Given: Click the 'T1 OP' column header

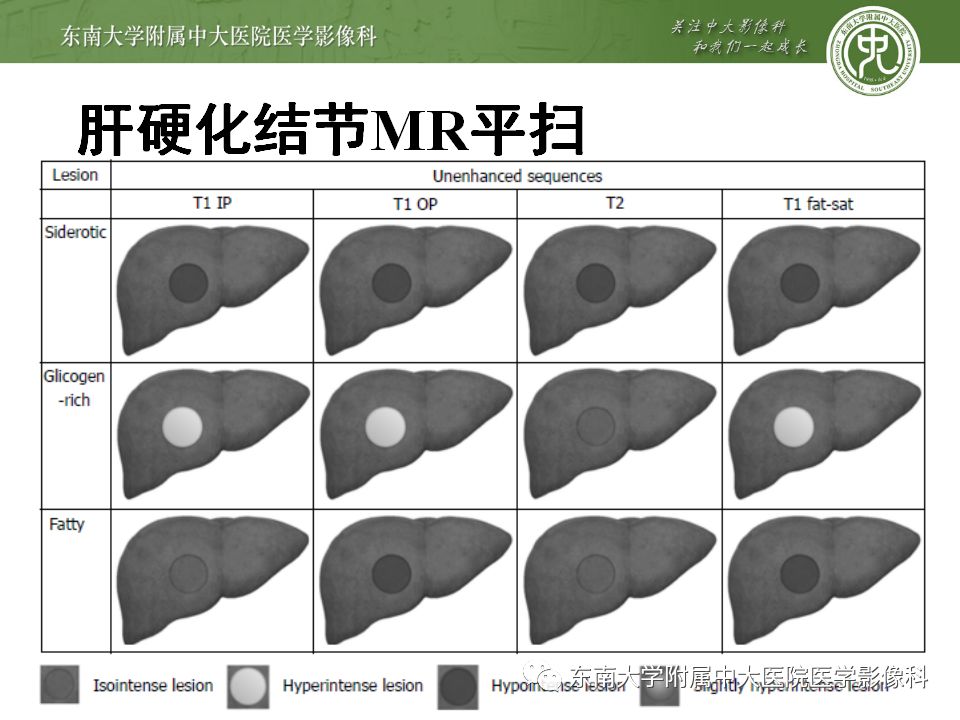Looking at the screenshot, I should point(415,204).
